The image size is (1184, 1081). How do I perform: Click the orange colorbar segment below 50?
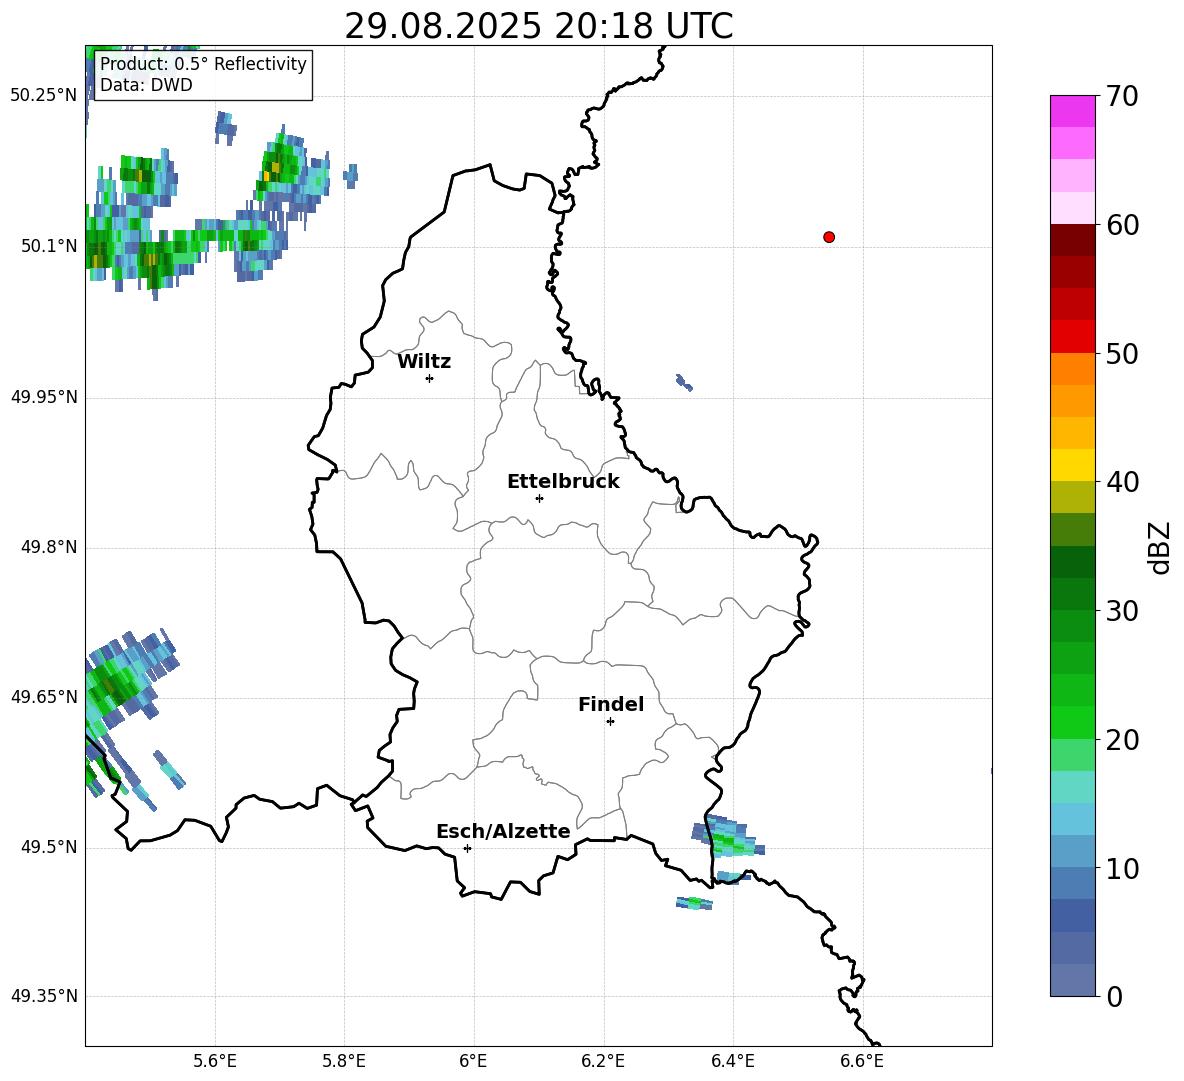coord(1072,368)
